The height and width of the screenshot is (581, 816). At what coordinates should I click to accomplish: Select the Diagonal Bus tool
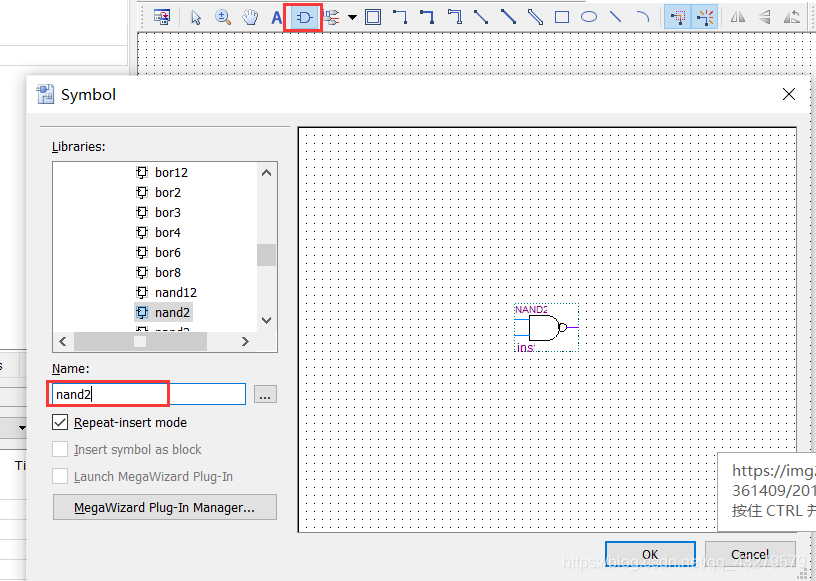508,17
